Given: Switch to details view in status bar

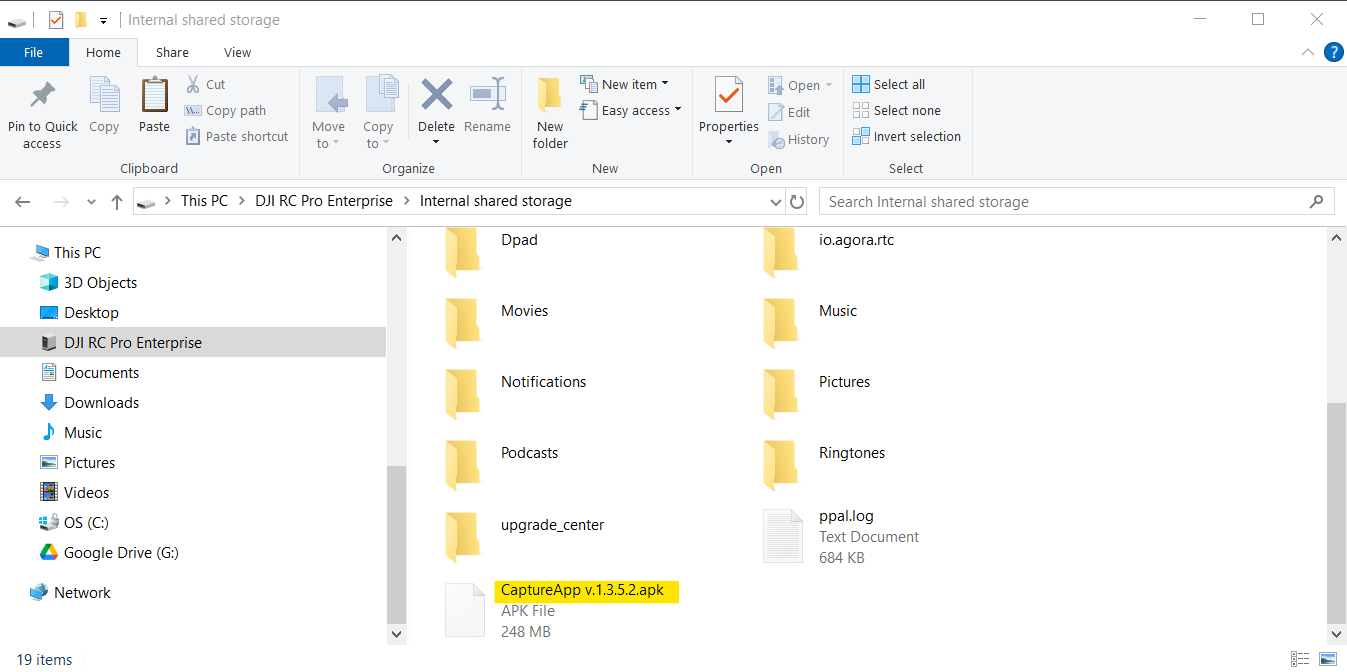Looking at the screenshot, I should click(x=1301, y=659).
